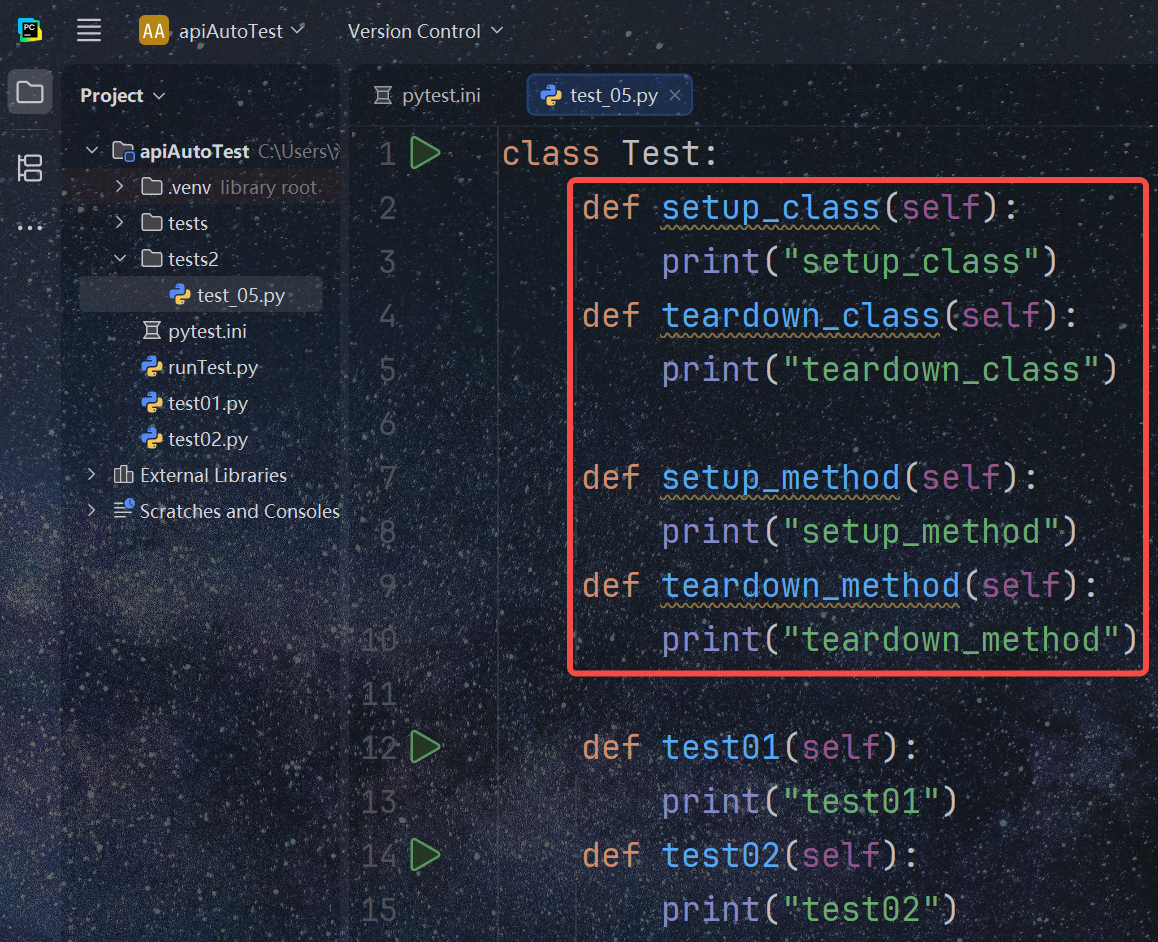The width and height of the screenshot is (1158, 942).
Task: Select test01.py in project tree
Action: [201, 404]
